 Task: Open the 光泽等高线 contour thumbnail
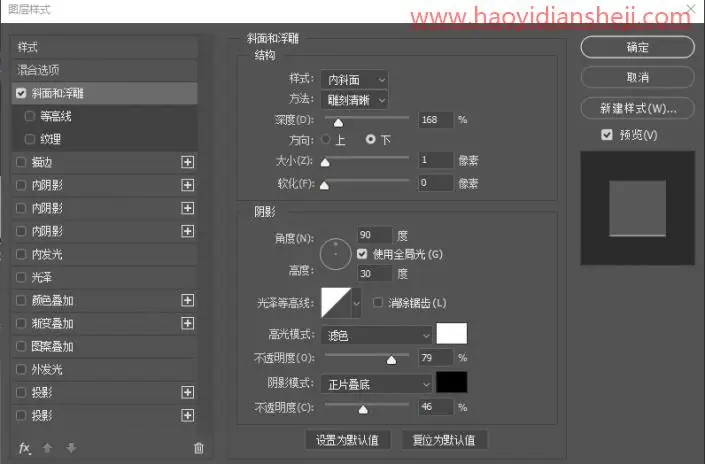336,303
